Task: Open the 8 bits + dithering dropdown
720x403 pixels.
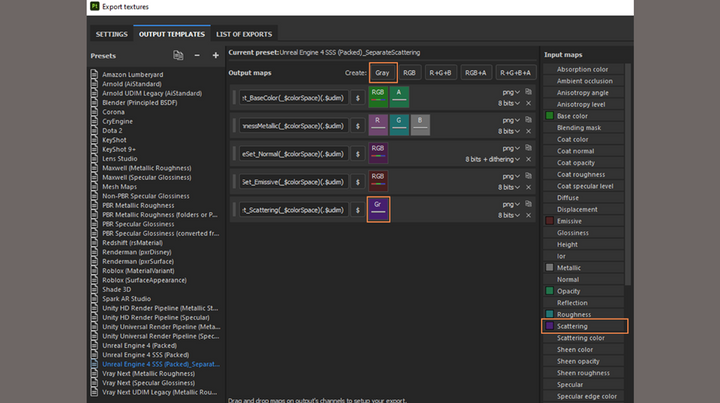Action: click(492, 159)
